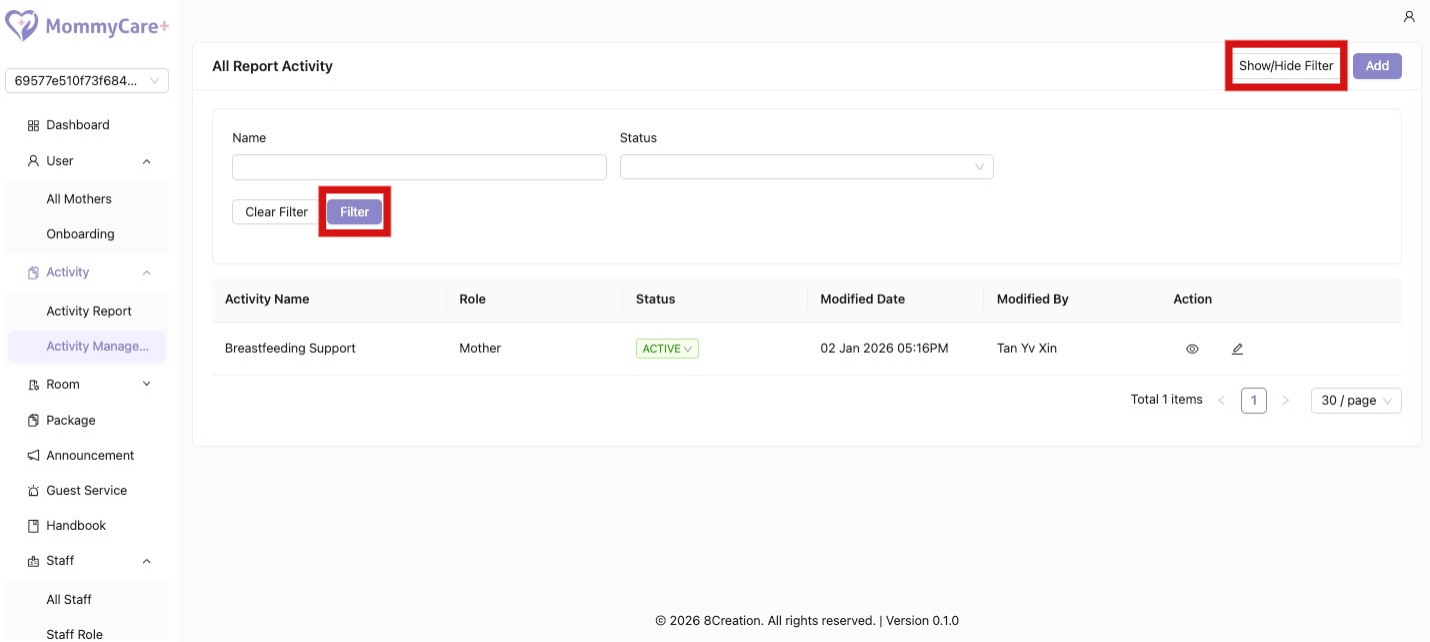Click the Clear Filter button
1430x642 pixels.
(276, 212)
